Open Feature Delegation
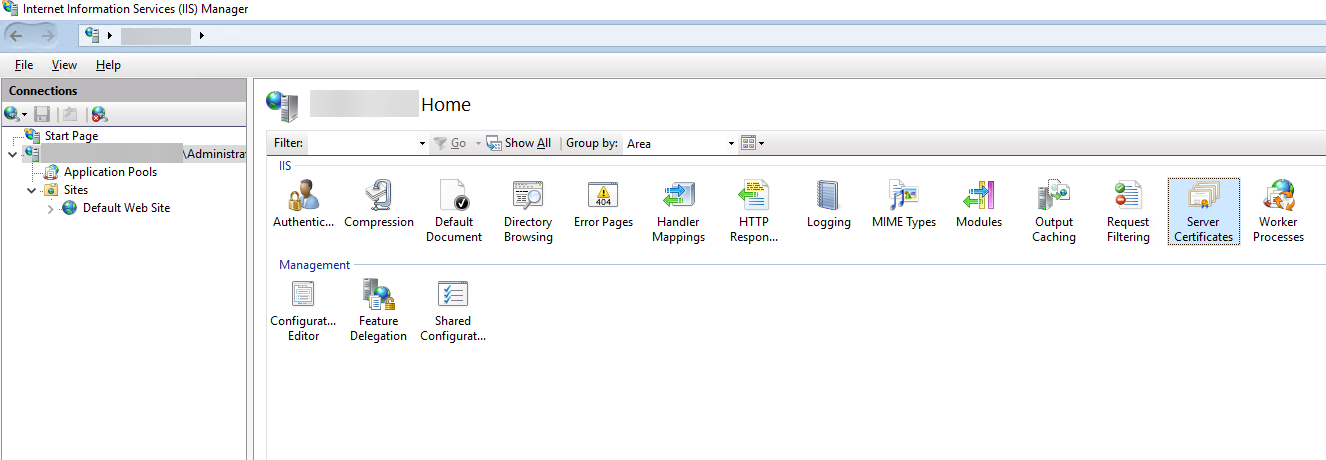 [378, 311]
